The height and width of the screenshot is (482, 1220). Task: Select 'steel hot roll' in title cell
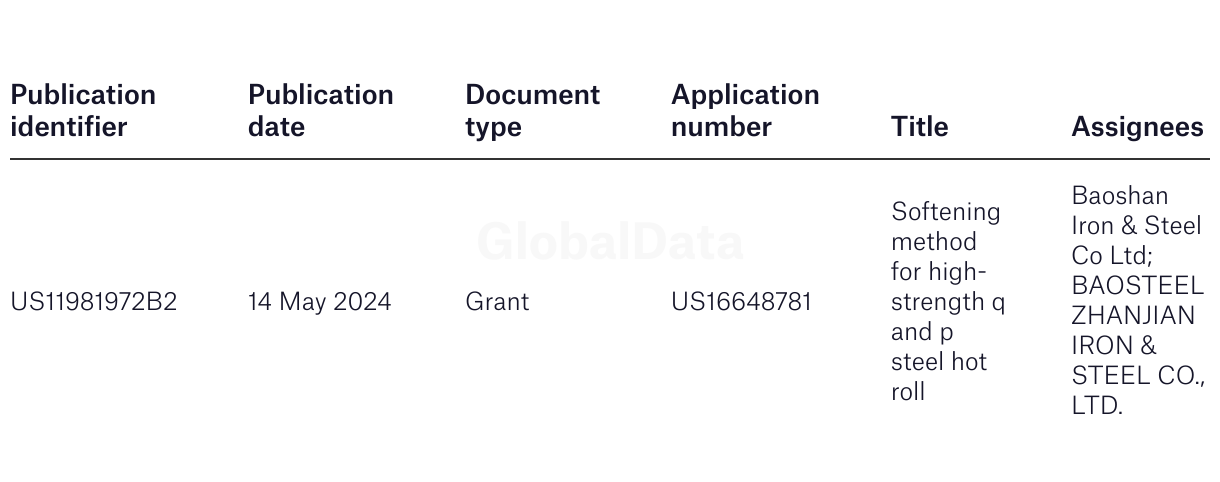click(x=939, y=376)
